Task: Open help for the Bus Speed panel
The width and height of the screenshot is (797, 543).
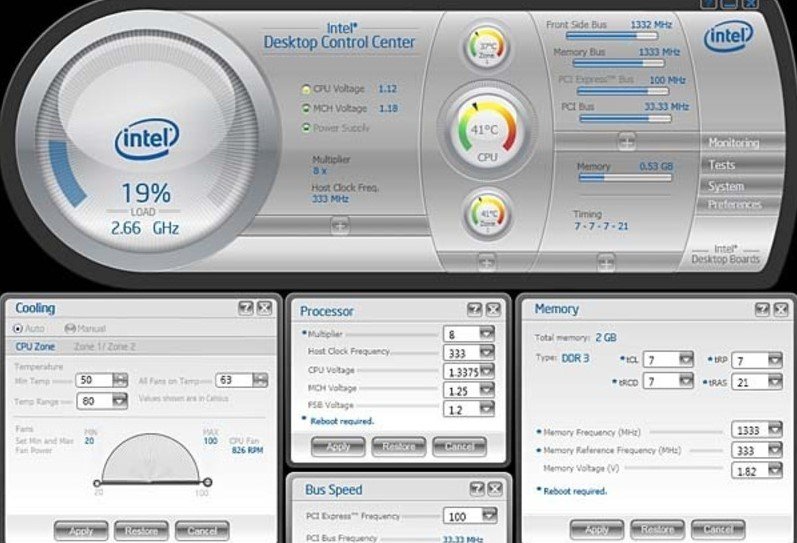Action: [x=477, y=489]
